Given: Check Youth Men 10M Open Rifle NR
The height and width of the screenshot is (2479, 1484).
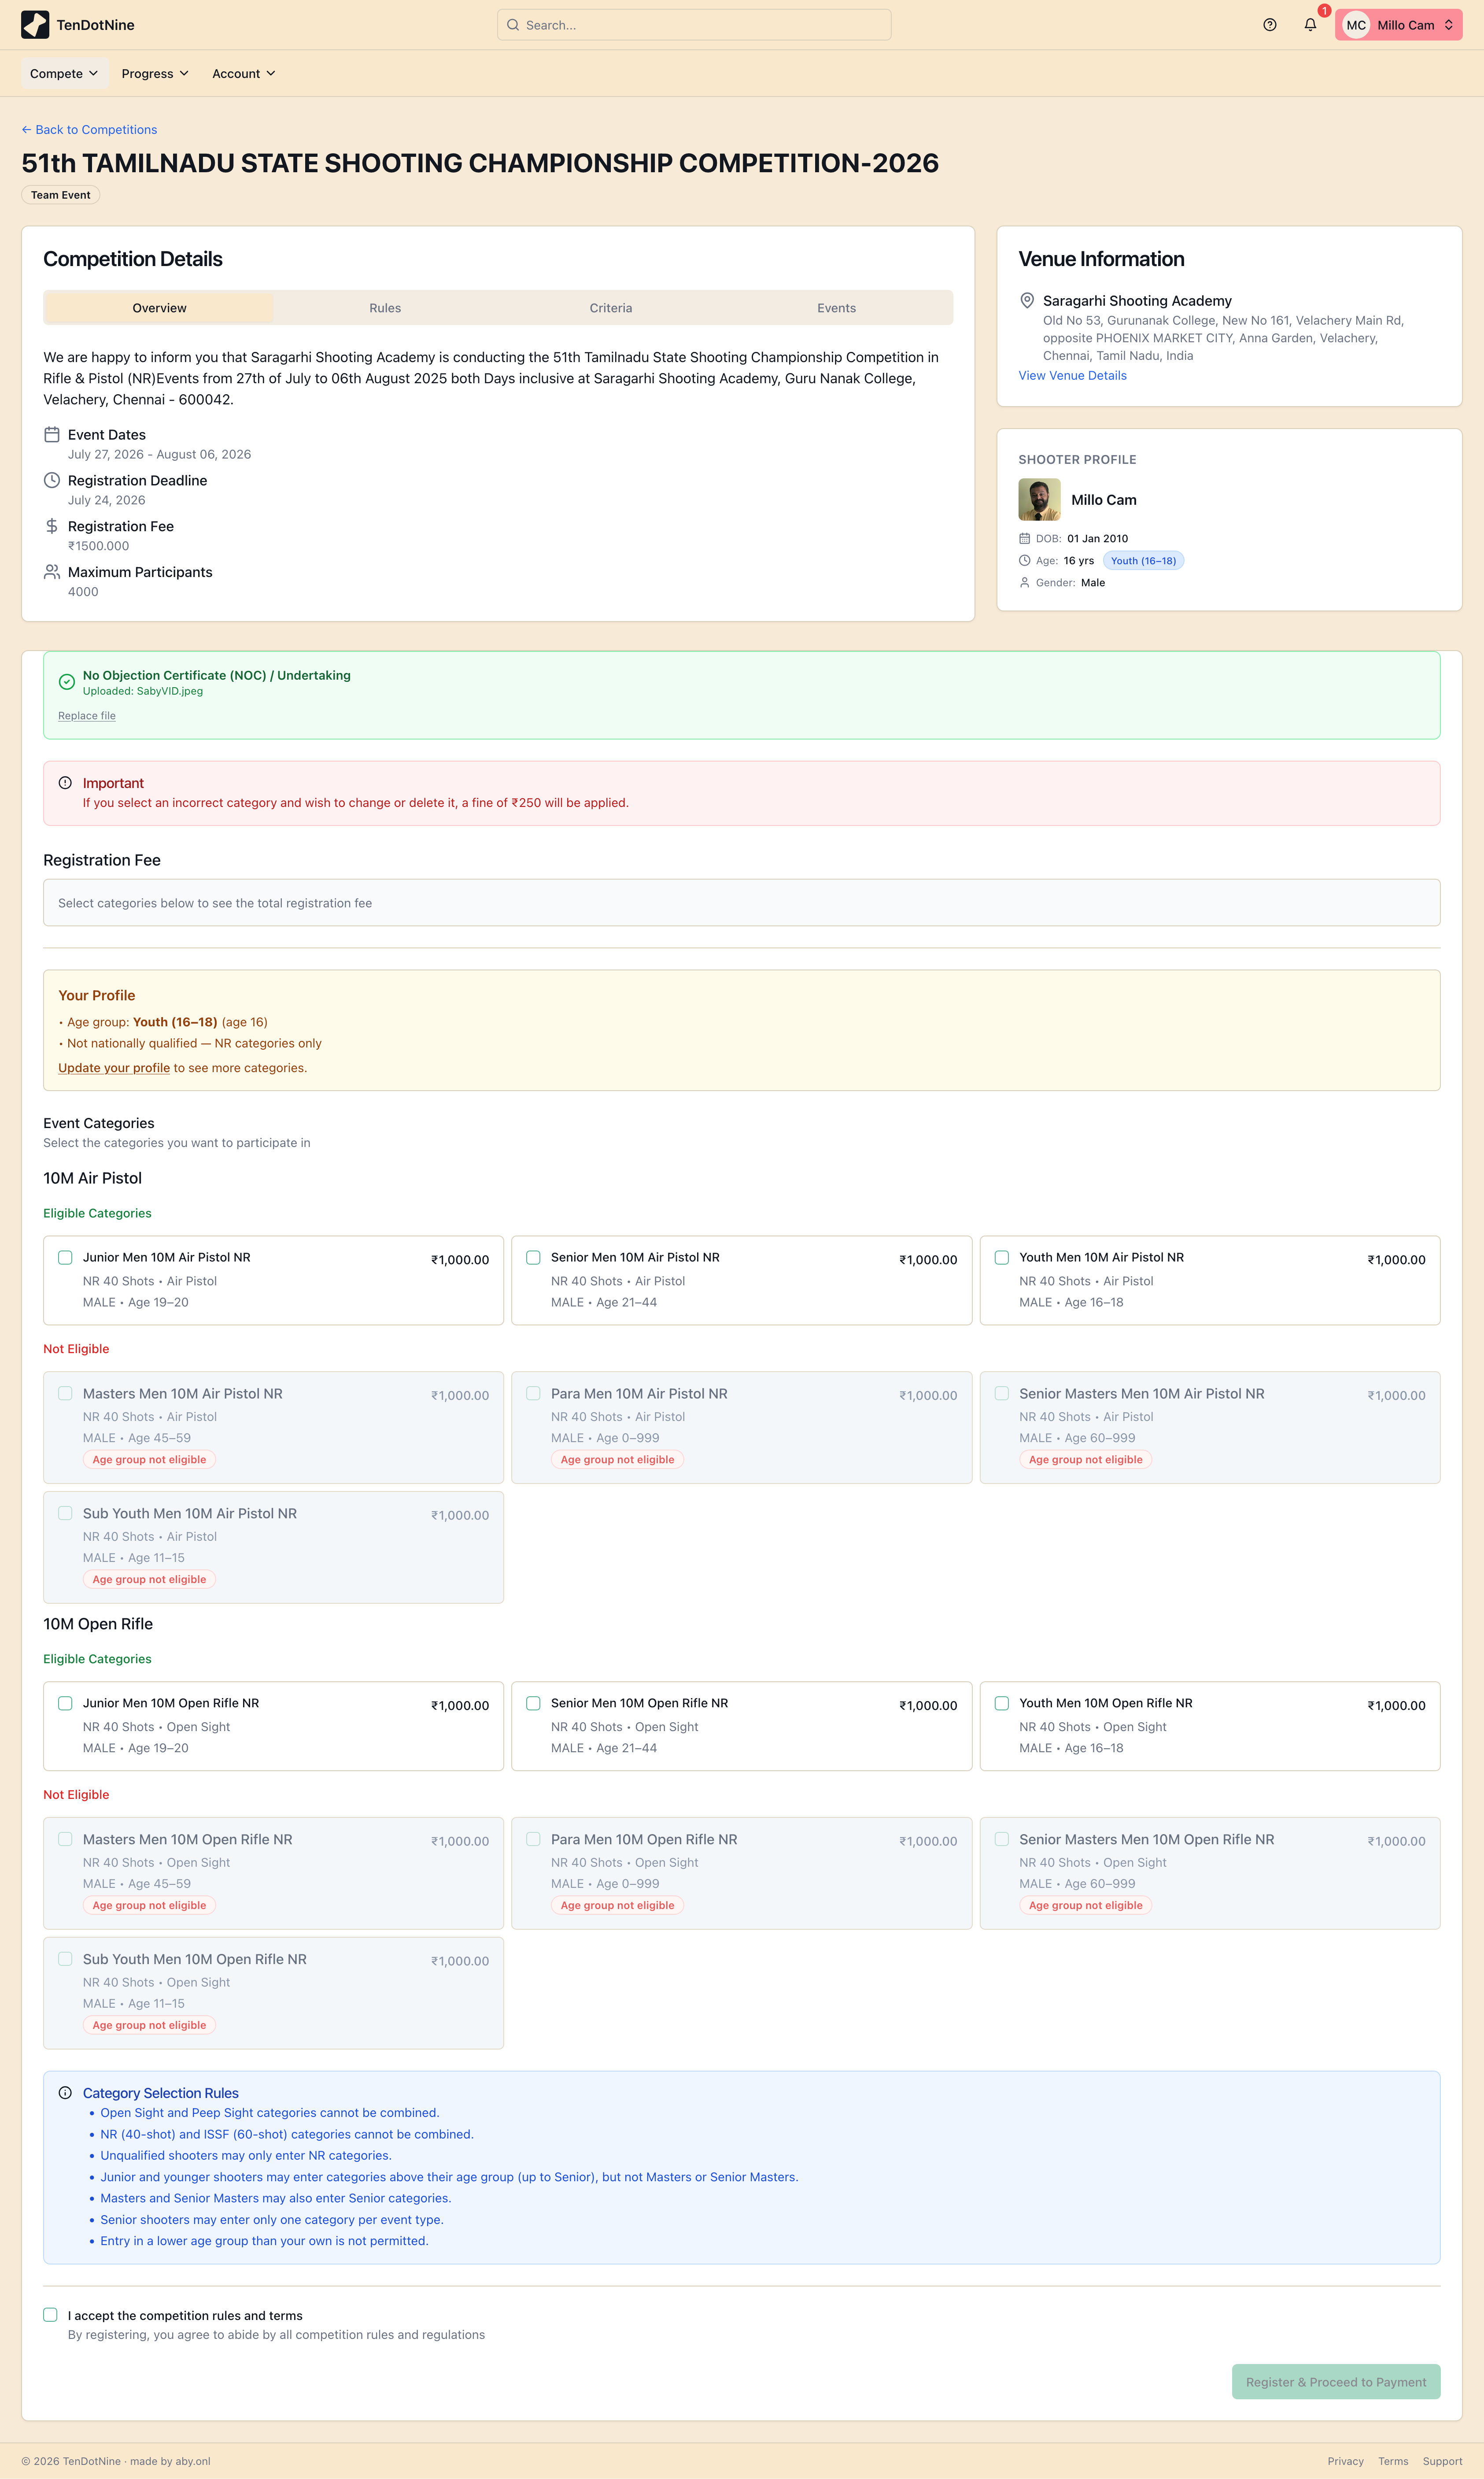Looking at the screenshot, I should click(x=1001, y=1703).
